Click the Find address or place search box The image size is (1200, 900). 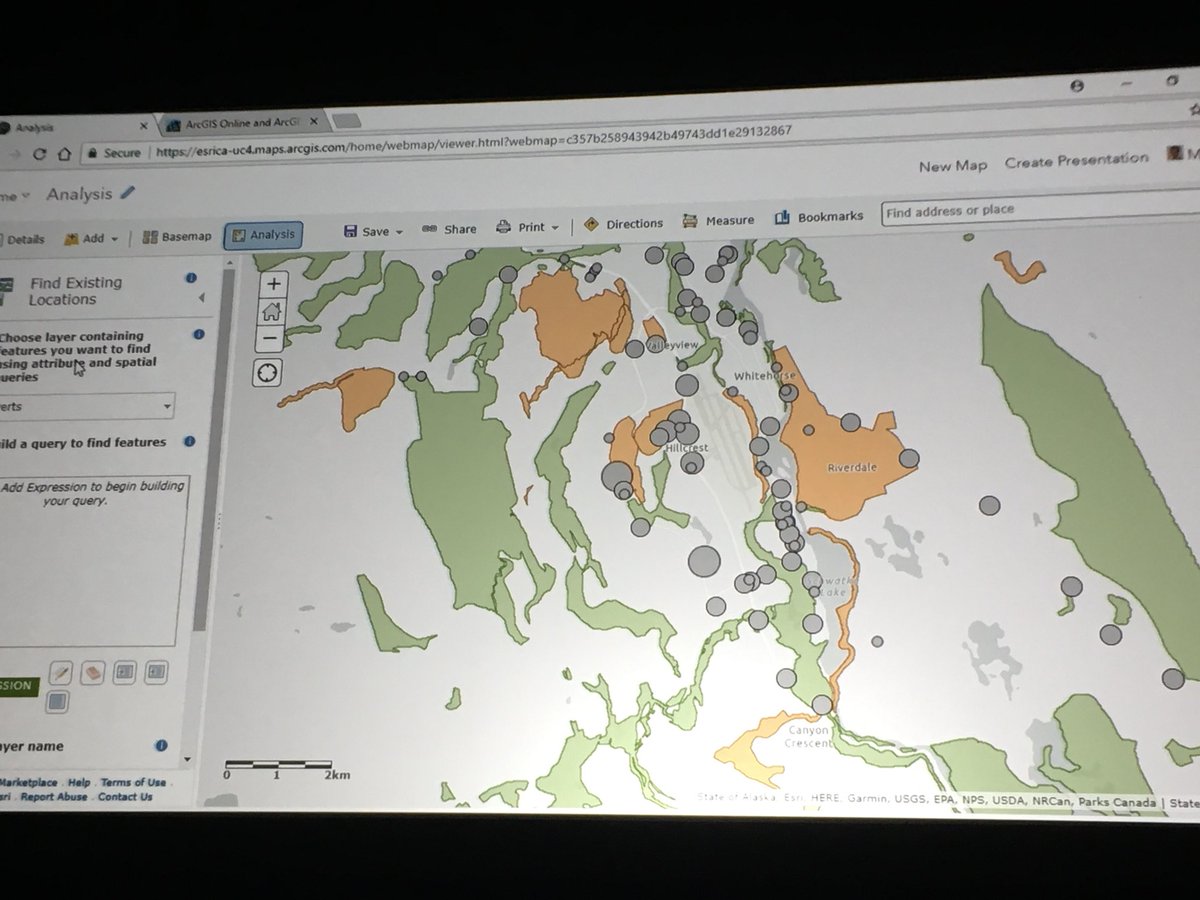coord(1040,211)
